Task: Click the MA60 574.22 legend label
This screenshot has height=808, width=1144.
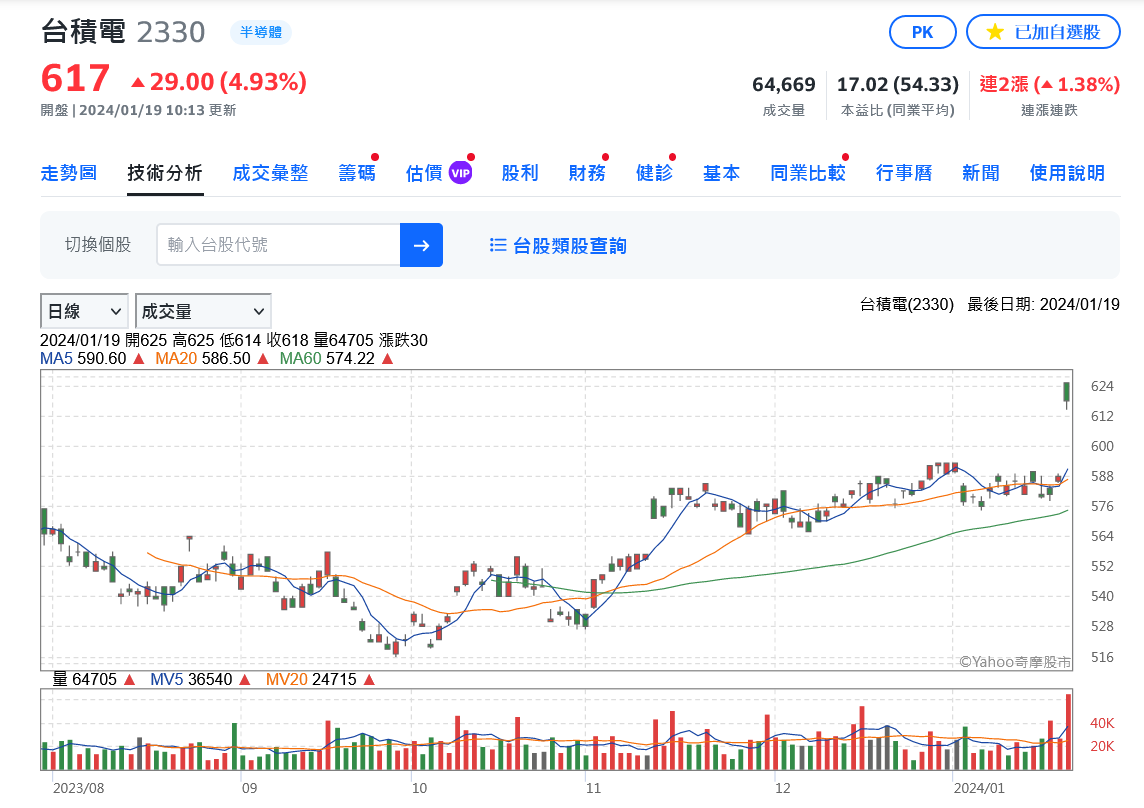Action: tap(328, 359)
